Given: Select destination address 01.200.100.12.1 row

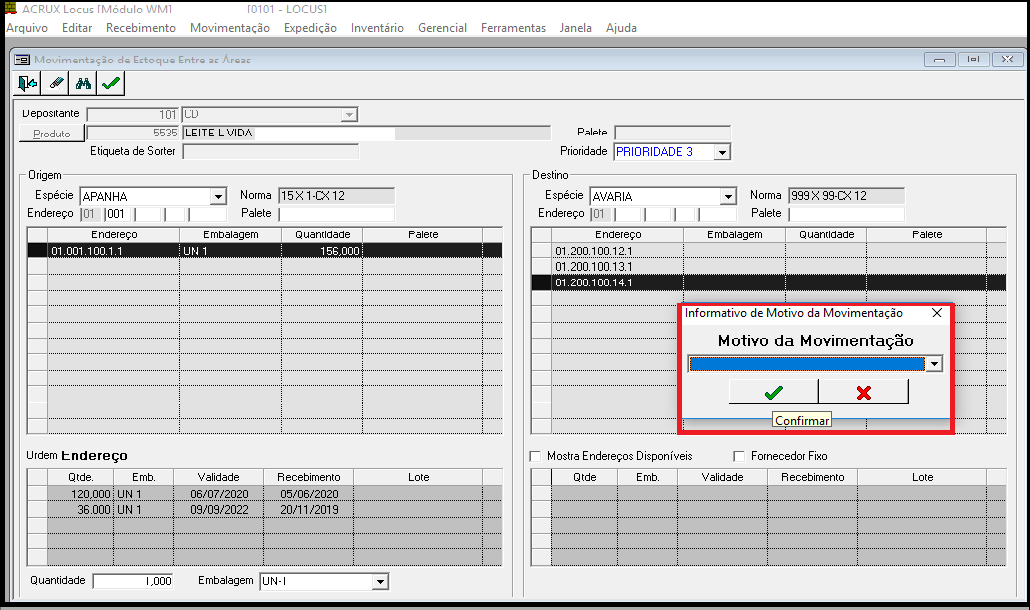Looking at the screenshot, I should [607, 251].
